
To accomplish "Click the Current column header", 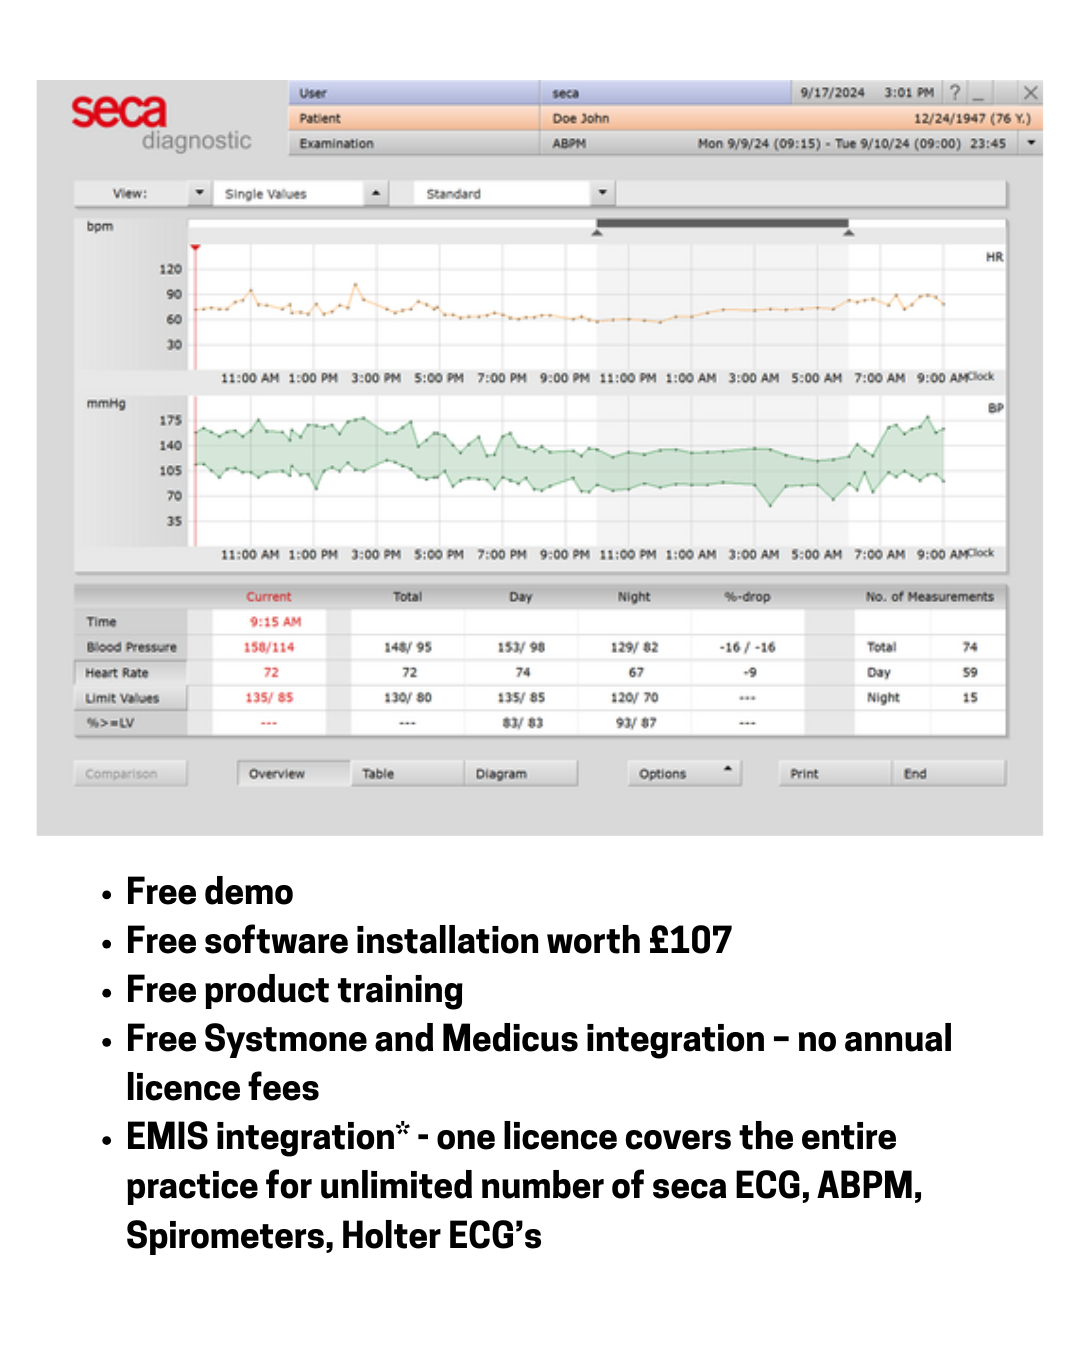I will (269, 596).
